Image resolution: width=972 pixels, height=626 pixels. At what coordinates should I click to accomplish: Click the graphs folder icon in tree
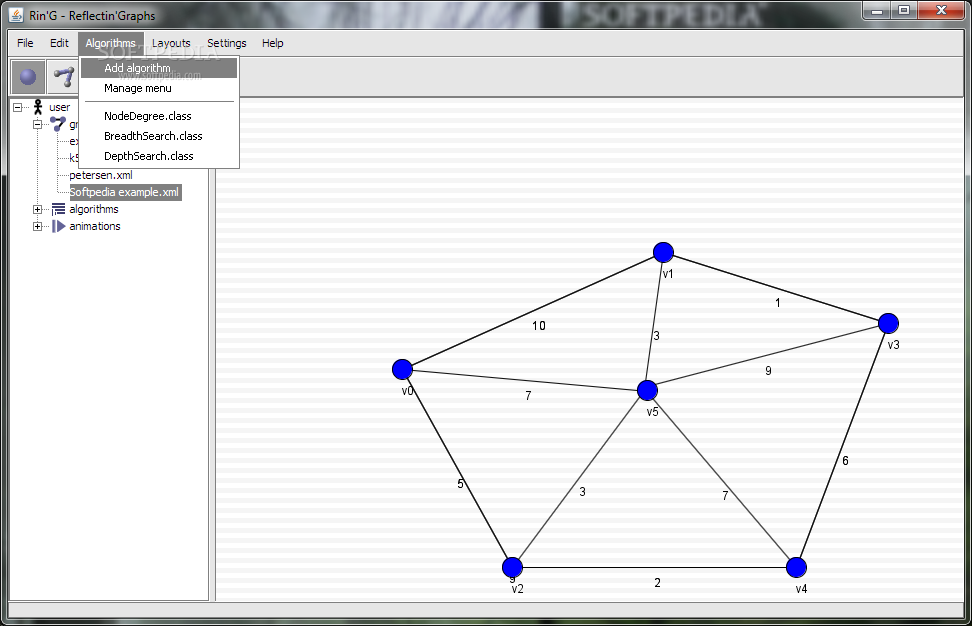(58, 124)
